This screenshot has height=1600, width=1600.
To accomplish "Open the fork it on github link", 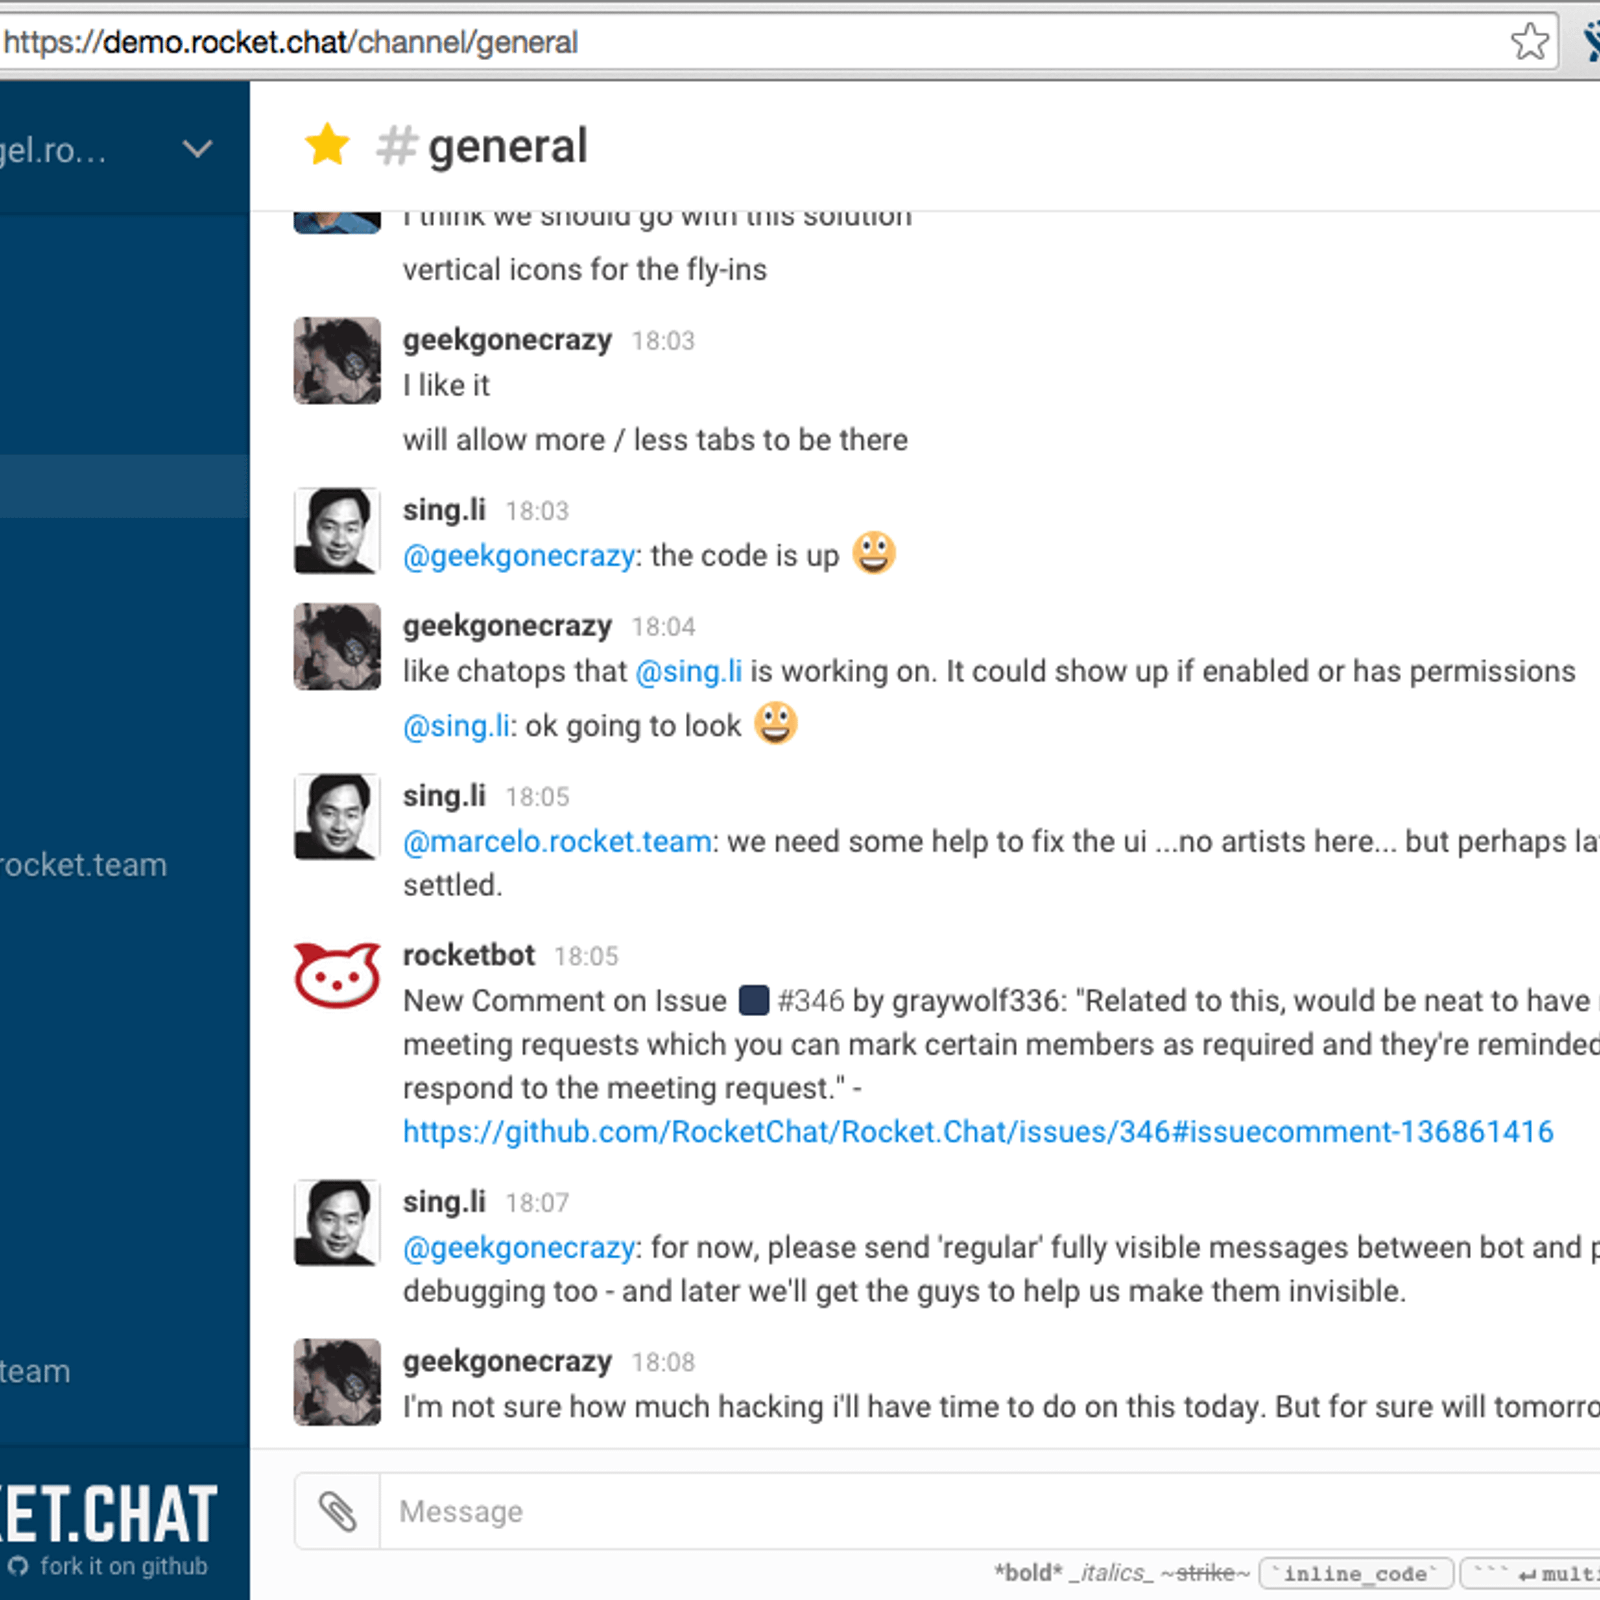I will pyautogui.click(x=124, y=1566).
